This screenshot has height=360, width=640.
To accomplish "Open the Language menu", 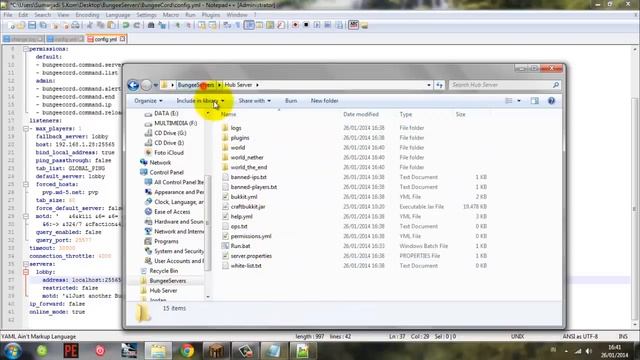I will [x=118, y=15].
